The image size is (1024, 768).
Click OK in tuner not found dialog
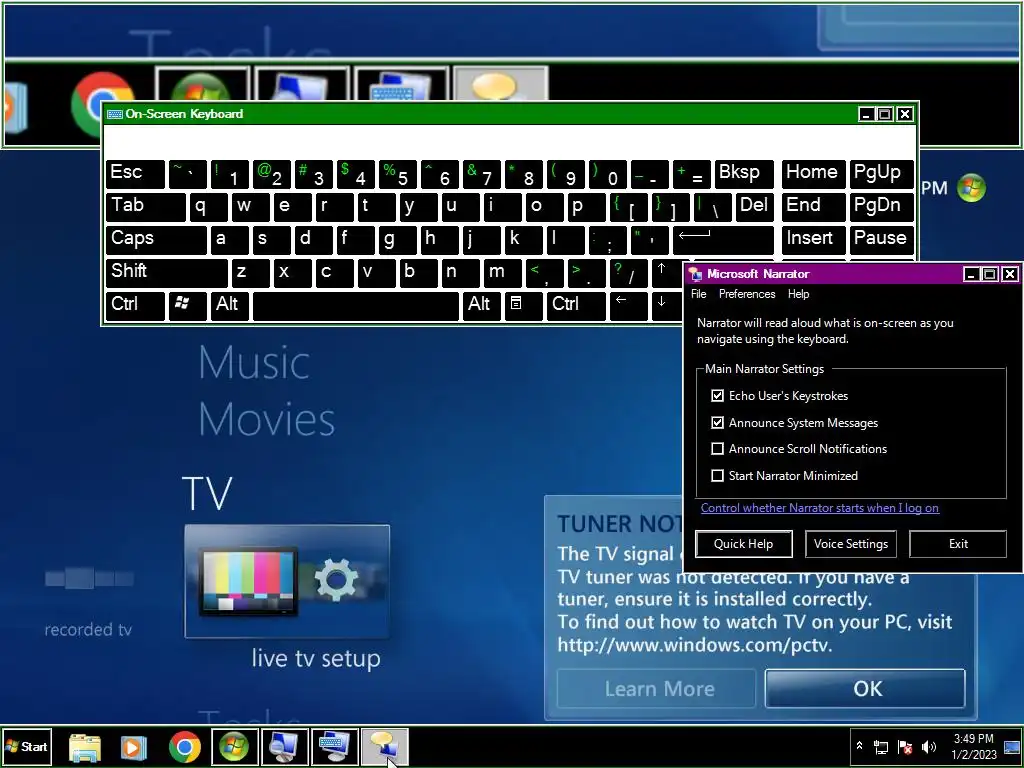click(x=865, y=688)
